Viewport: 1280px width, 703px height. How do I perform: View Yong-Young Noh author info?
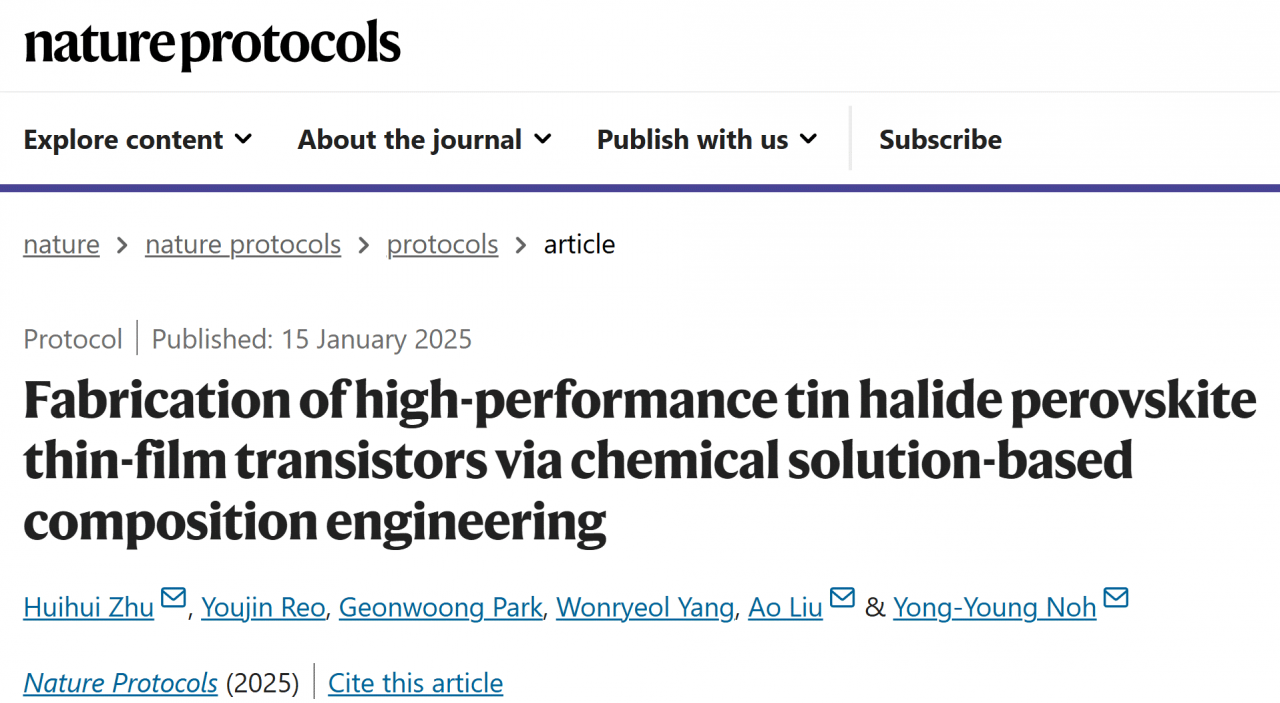point(994,607)
